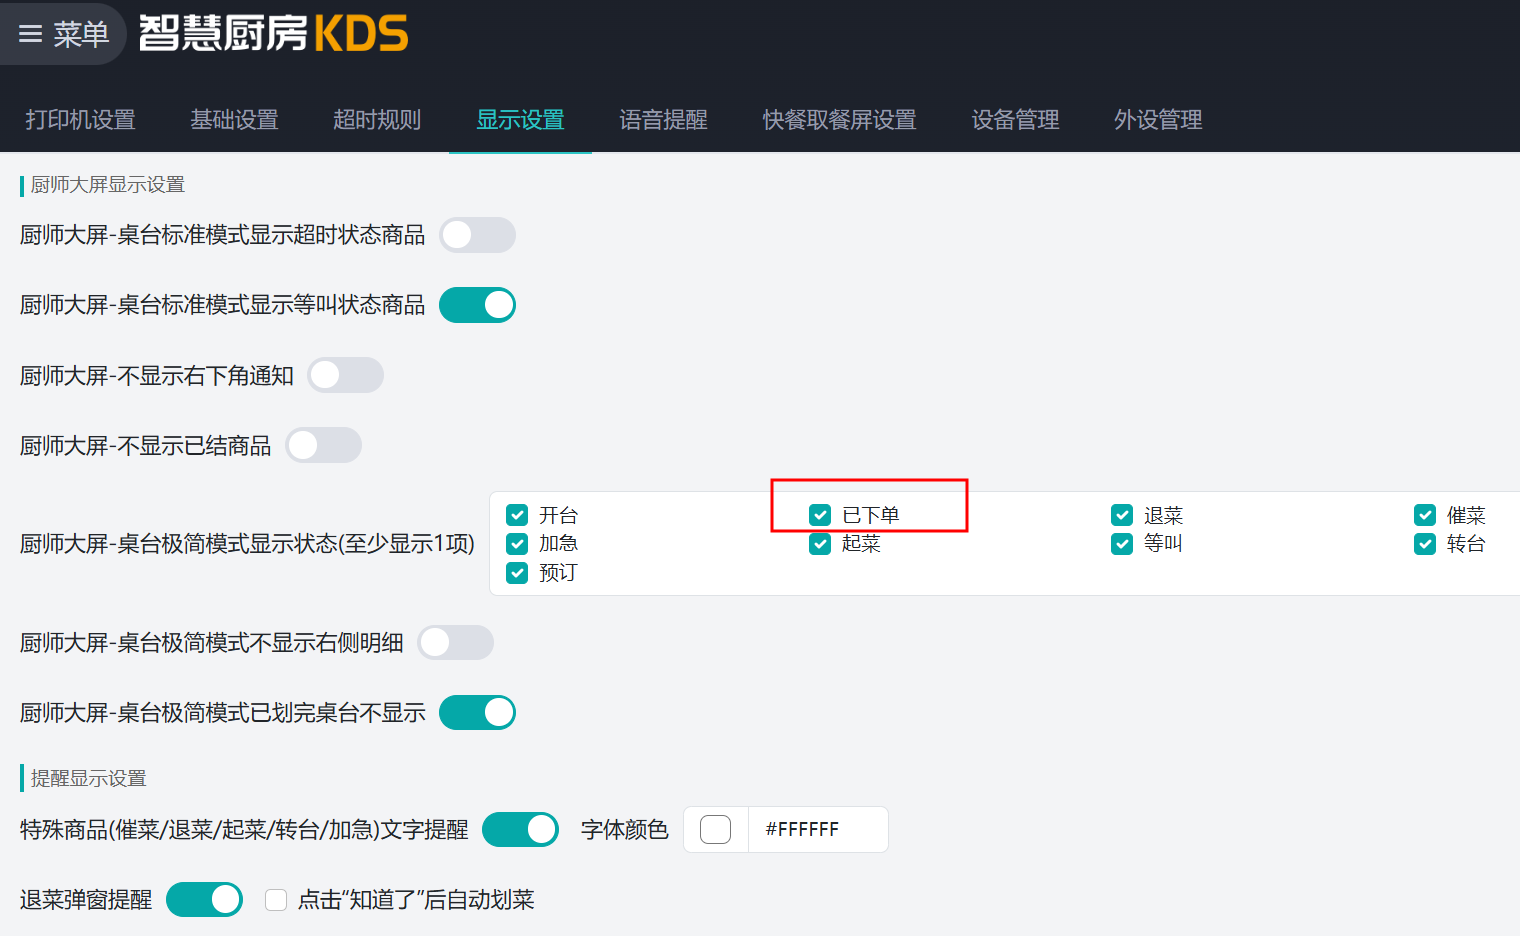Switch to 打印机设置 tab

pos(80,120)
